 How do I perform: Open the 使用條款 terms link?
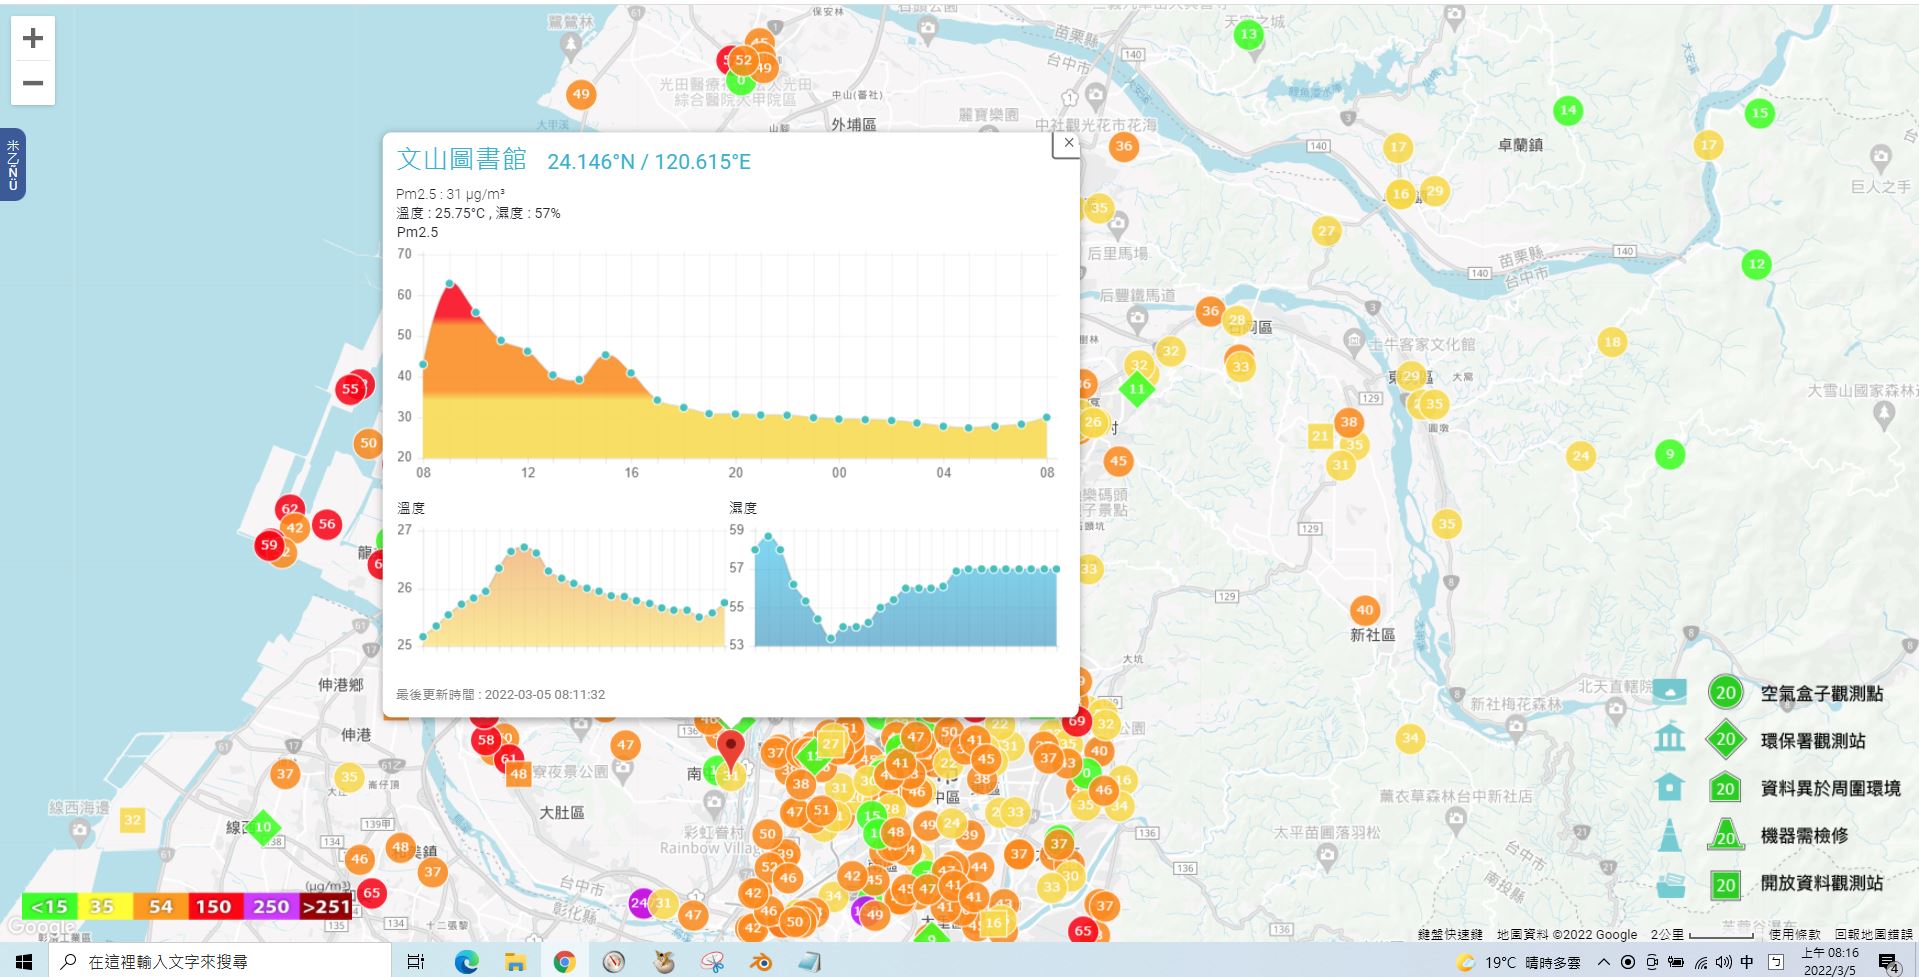[1795, 934]
